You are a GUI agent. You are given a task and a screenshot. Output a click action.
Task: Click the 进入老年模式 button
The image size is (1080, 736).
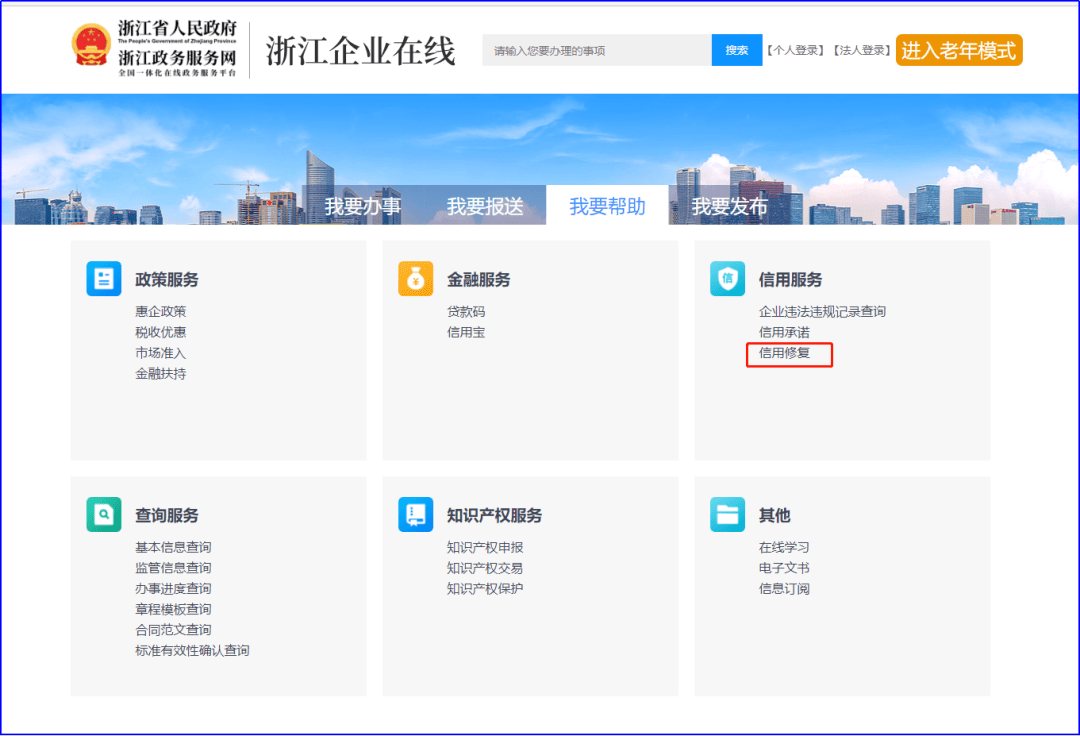(958, 49)
